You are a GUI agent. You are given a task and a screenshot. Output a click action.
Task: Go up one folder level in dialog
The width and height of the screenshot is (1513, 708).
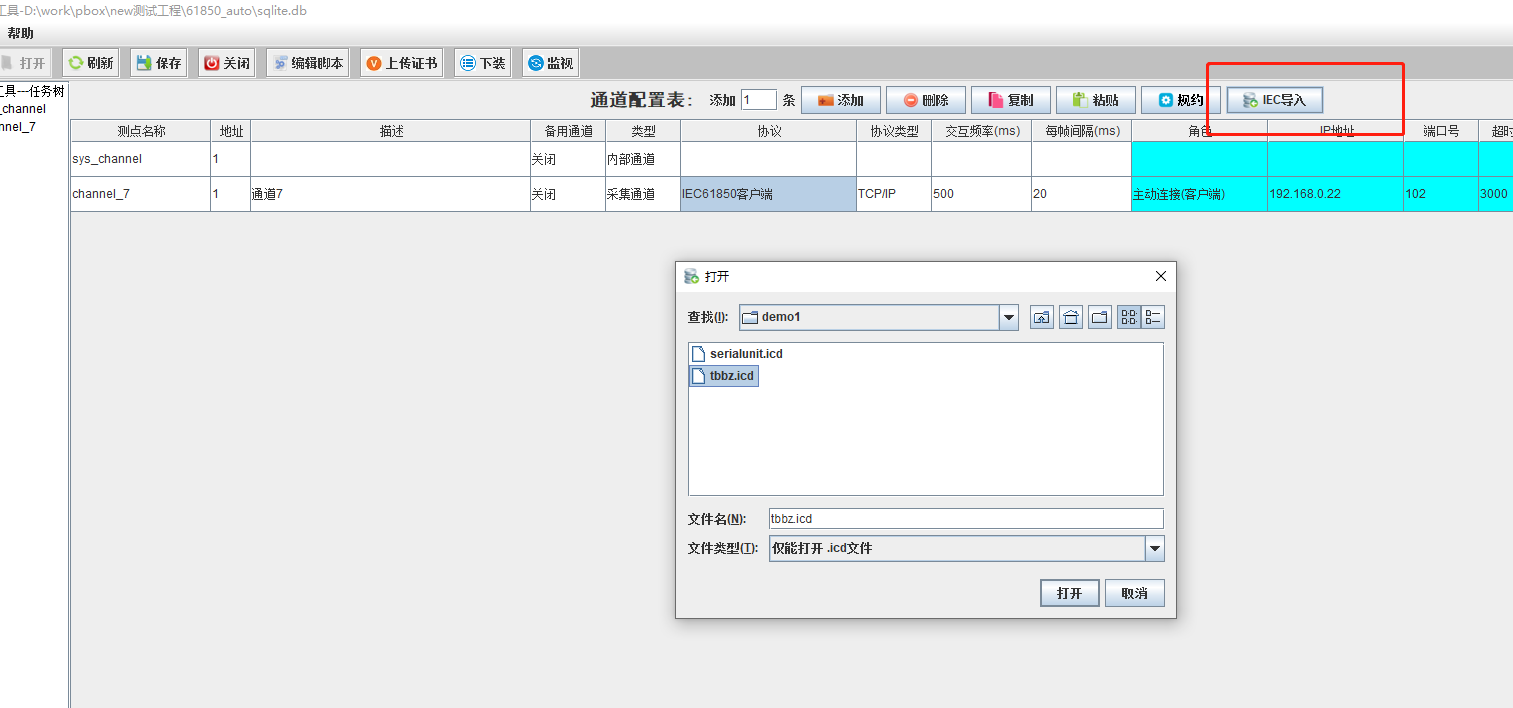click(1042, 318)
